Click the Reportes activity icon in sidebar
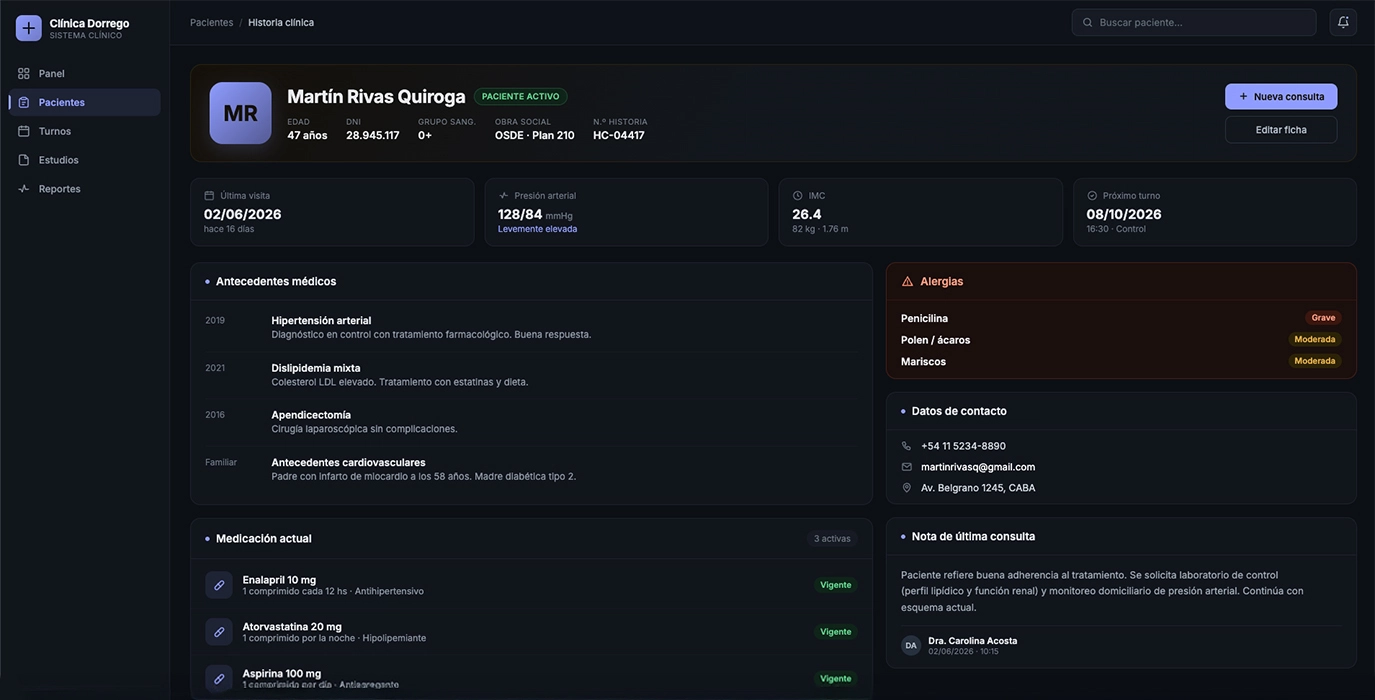Viewport: 1375px width, 700px height. tap(24, 189)
